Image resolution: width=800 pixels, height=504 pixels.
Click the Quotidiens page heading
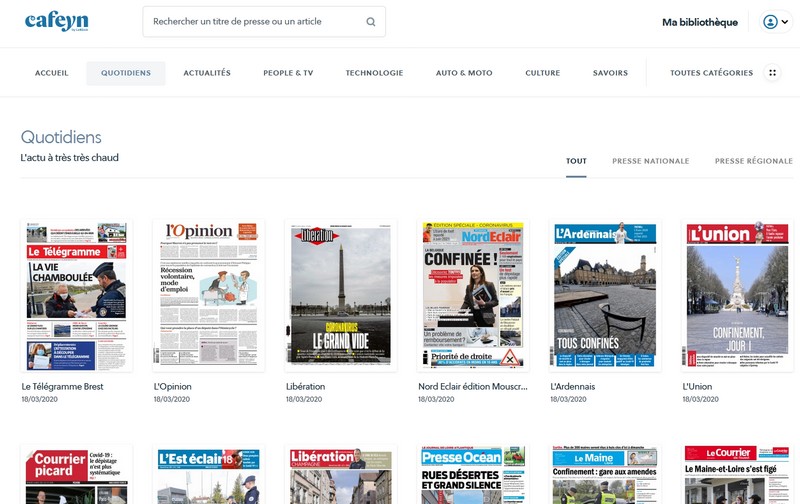pyautogui.click(x=61, y=137)
